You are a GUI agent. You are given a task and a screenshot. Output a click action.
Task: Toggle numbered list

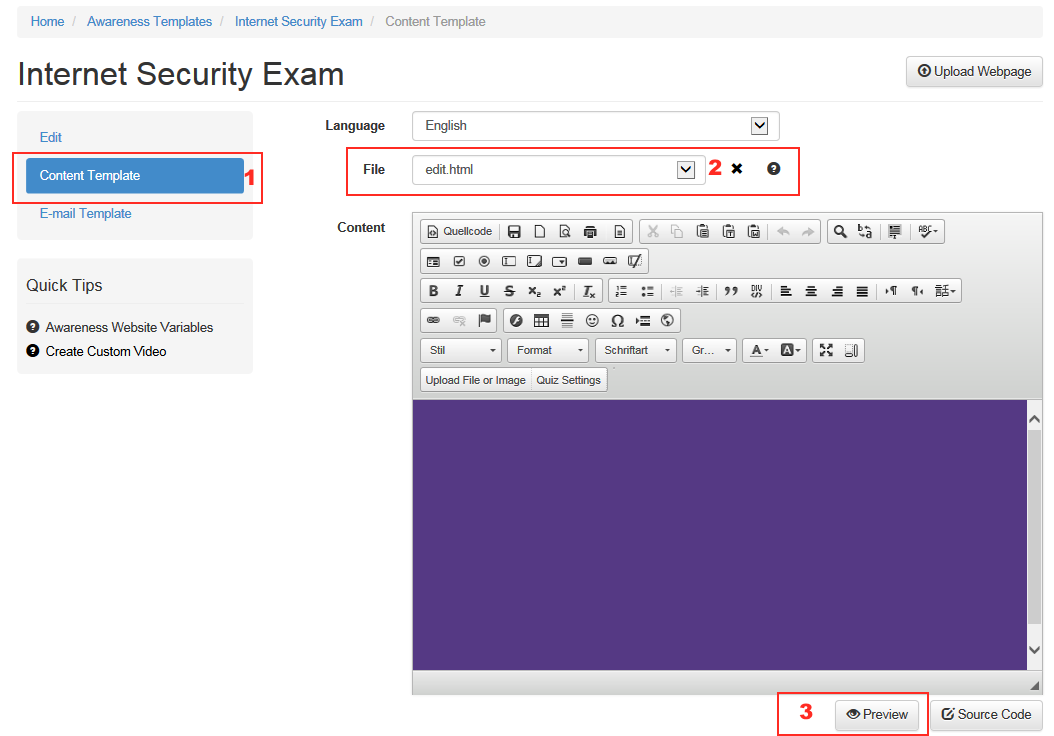[622, 291]
